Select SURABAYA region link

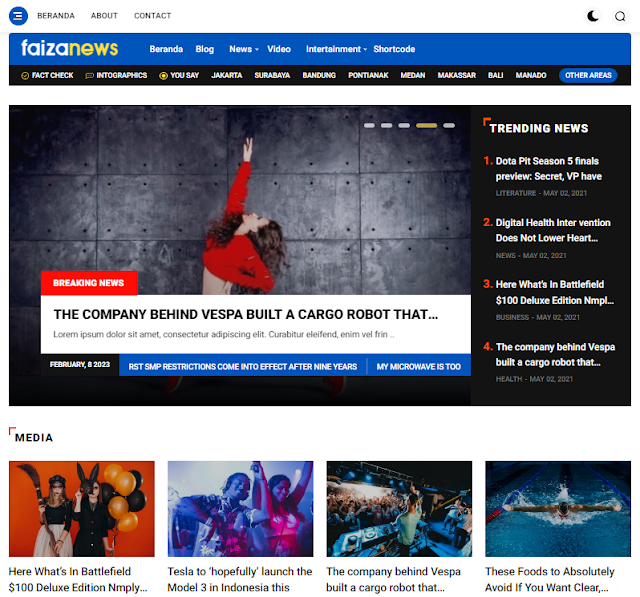(x=272, y=75)
